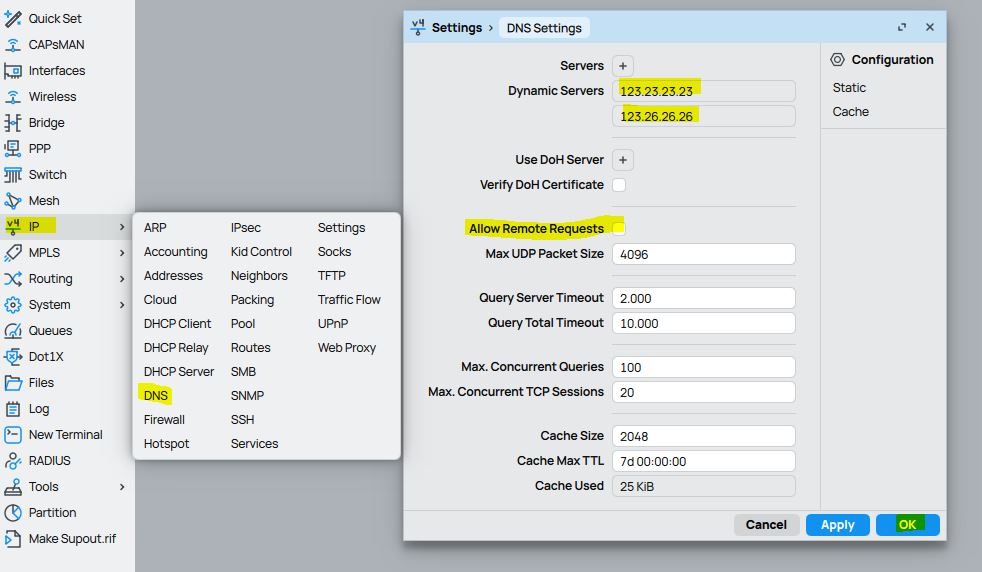Open Interfaces via its sidebar icon
This screenshot has width=982, height=572.
(x=13, y=71)
